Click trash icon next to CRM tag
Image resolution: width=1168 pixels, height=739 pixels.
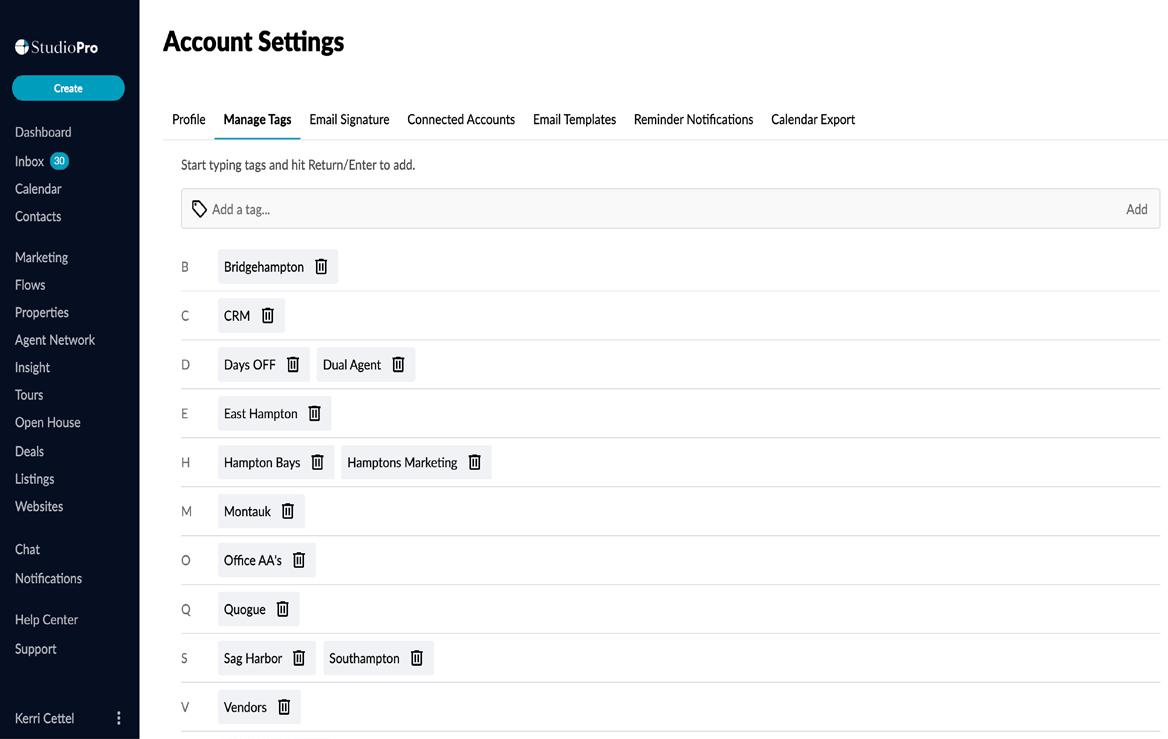pos(268,316)
